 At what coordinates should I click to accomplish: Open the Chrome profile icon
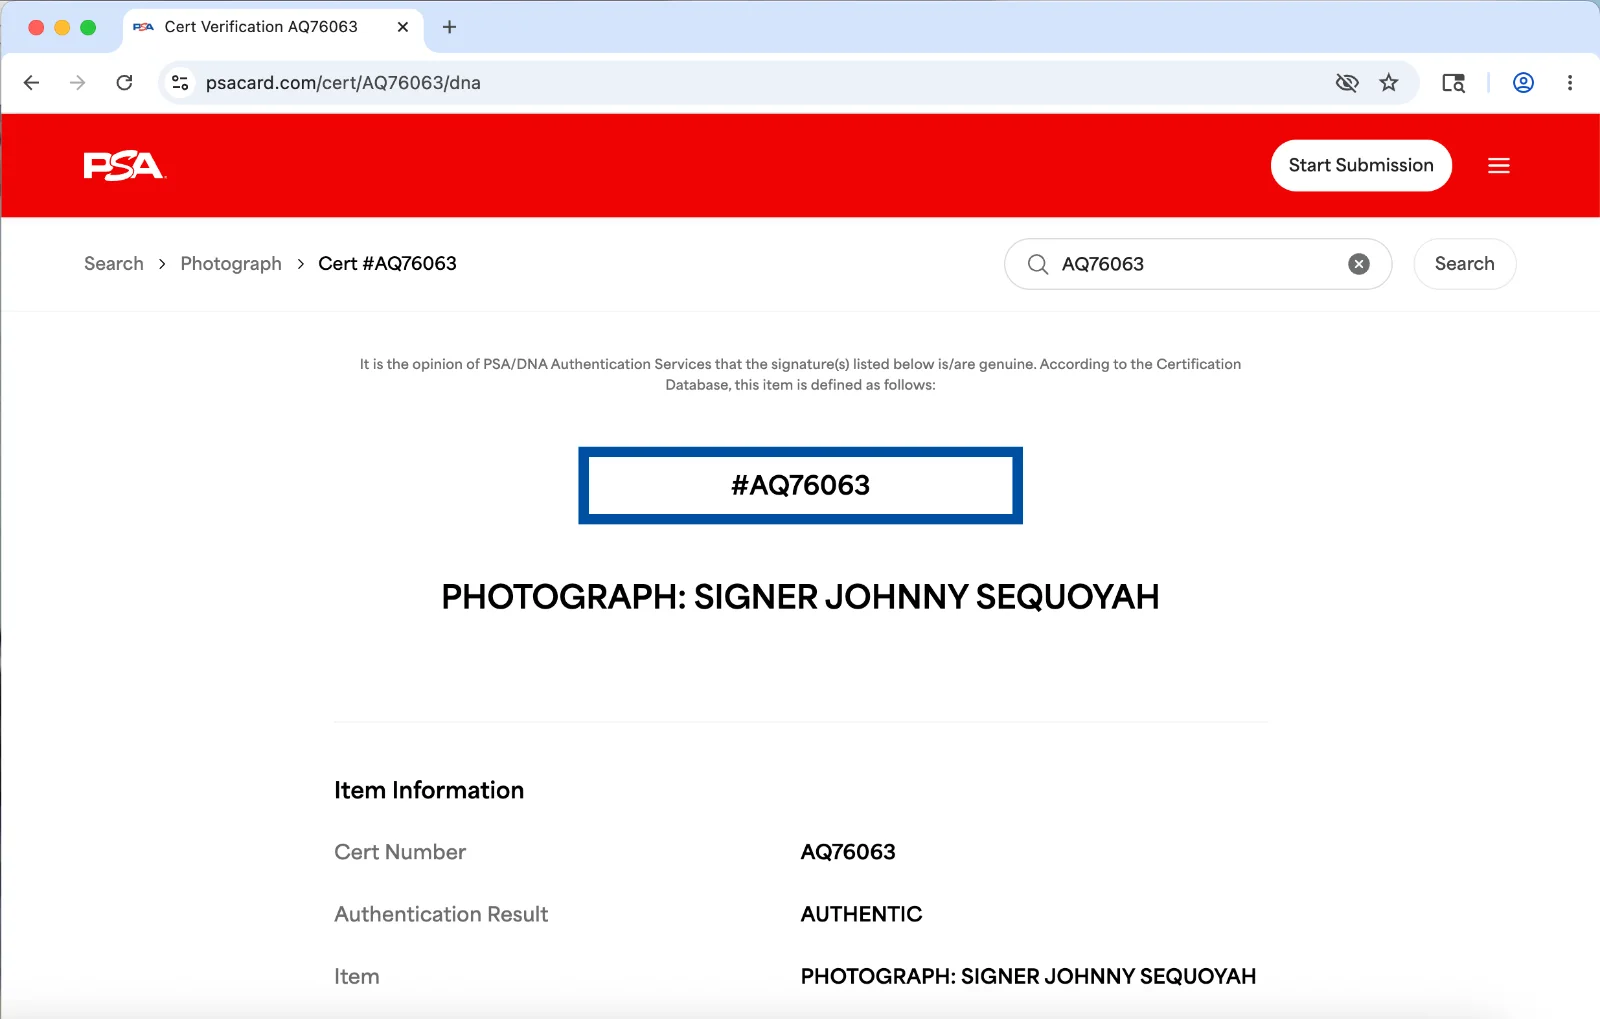(1523, 83)
